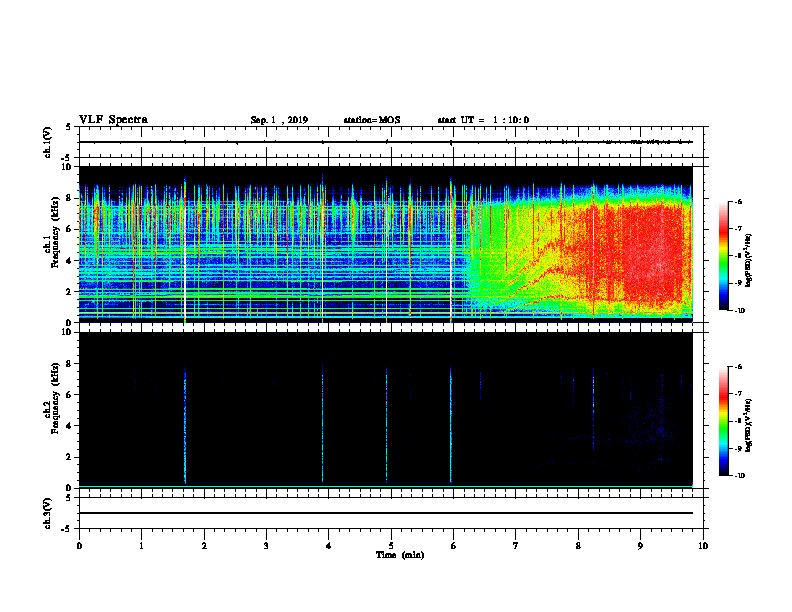This screenshot has width=792, height=612.
Task: Click time axis tick label "7"
Action: pos(516,546)
